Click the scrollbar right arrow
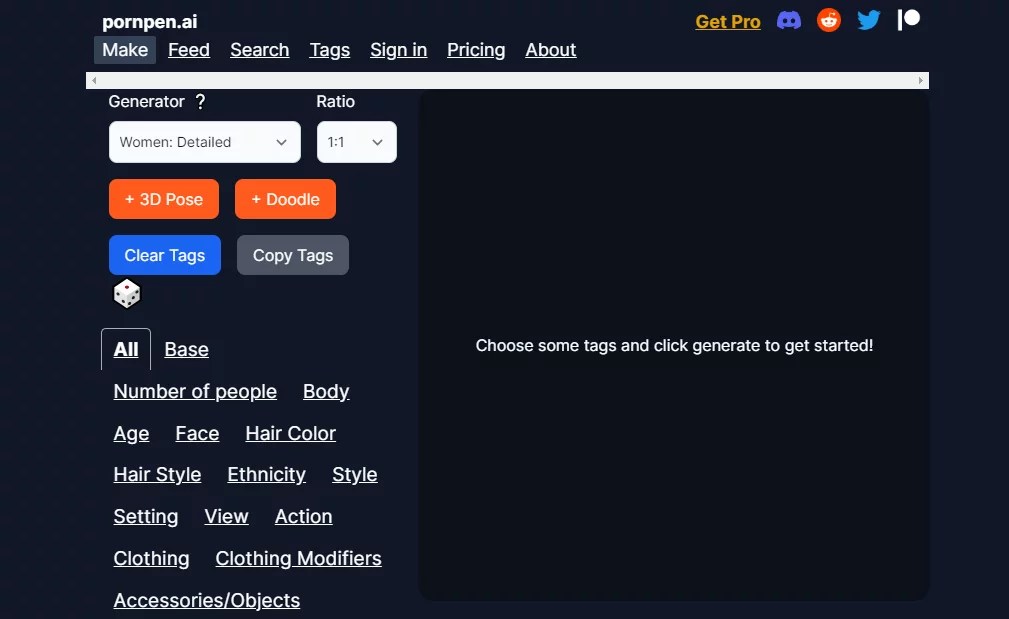Image resolution: width=1009 pixels, height=619 pixels. point(921,80)
